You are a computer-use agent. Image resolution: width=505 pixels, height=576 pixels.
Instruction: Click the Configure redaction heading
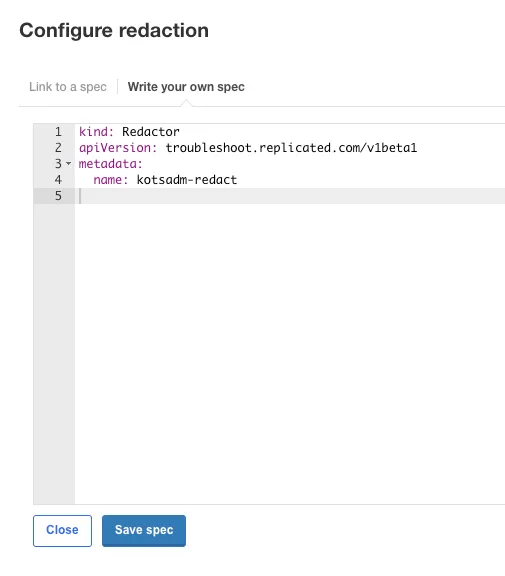click(x=114, y=30)
